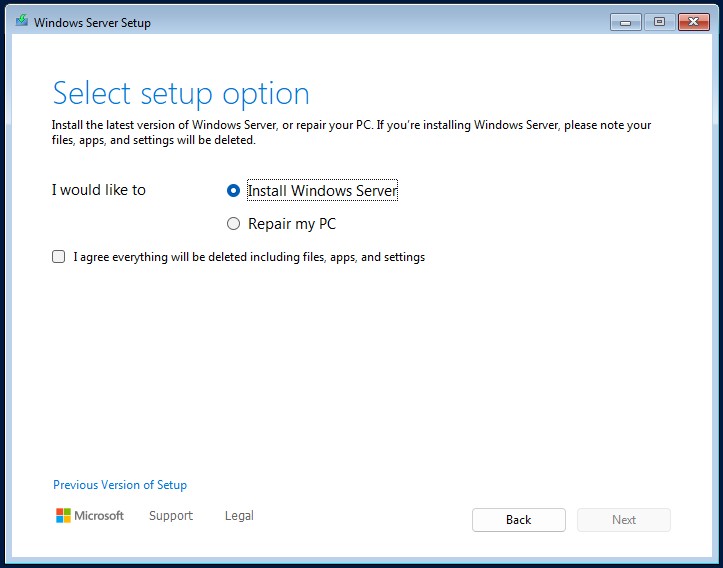This screenshot has height=568, width=723.
Task: Click the Back button
Action: (519, 520)
